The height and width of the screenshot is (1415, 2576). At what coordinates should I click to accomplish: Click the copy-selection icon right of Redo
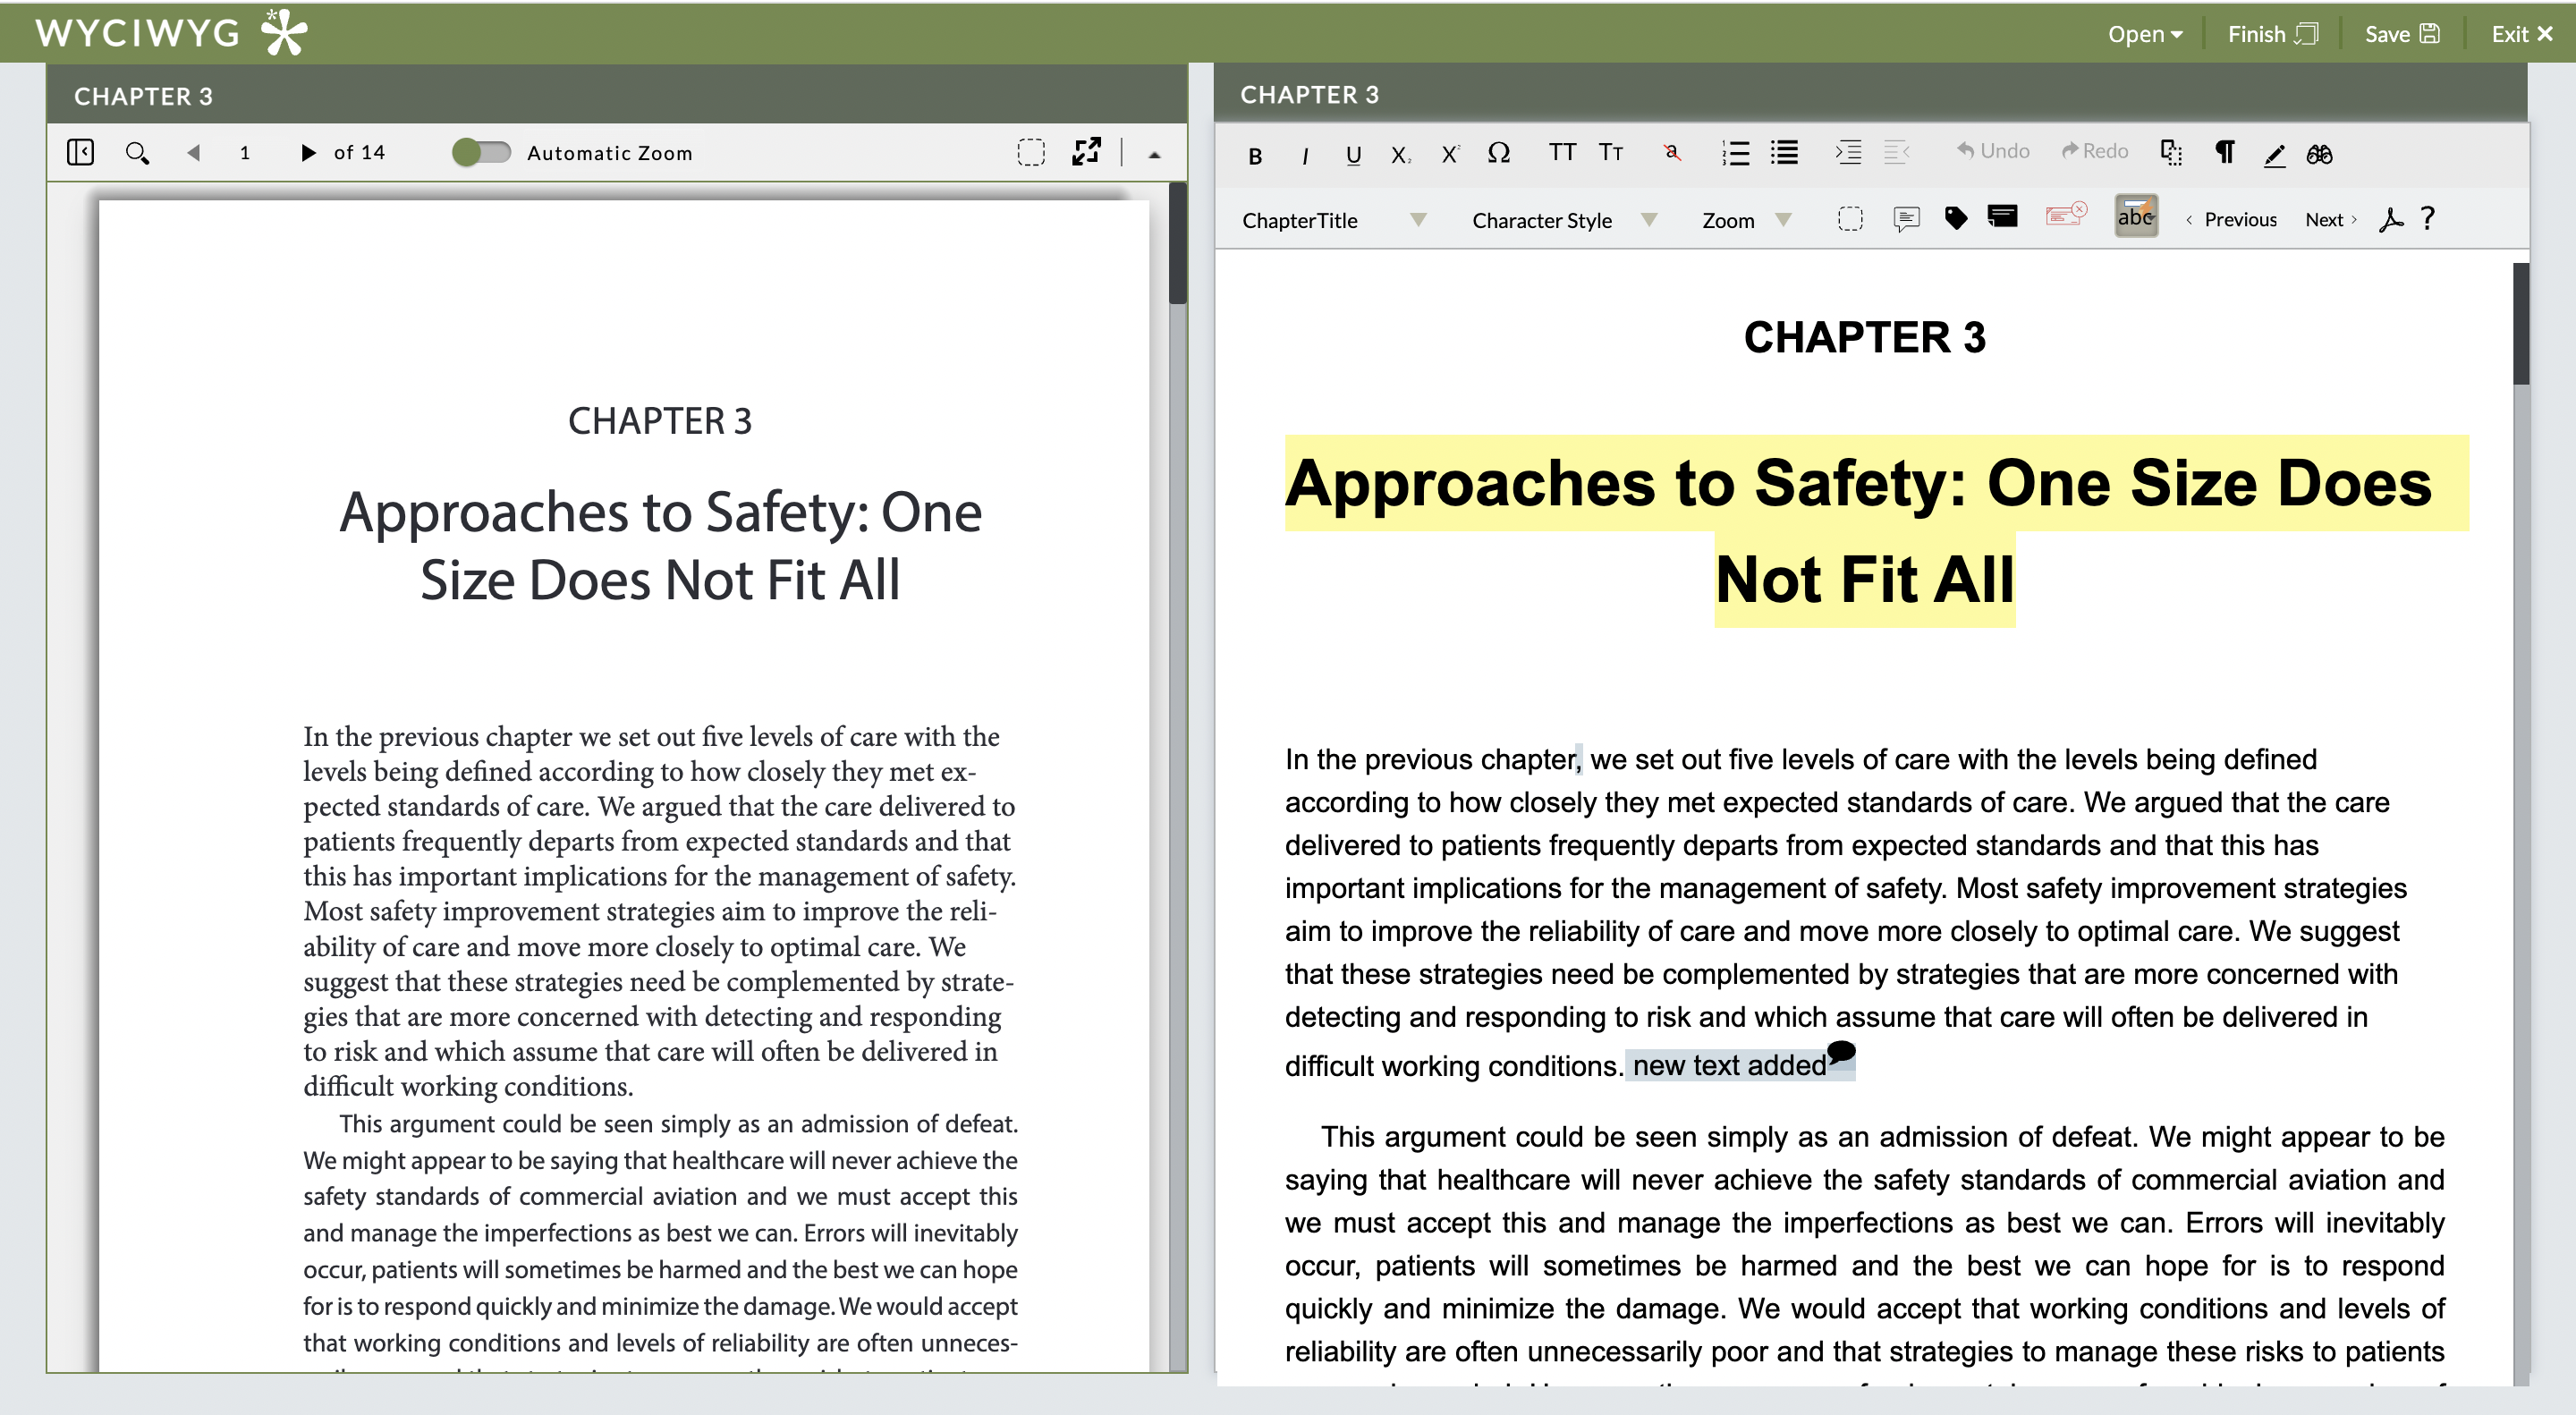[2171, 152]
